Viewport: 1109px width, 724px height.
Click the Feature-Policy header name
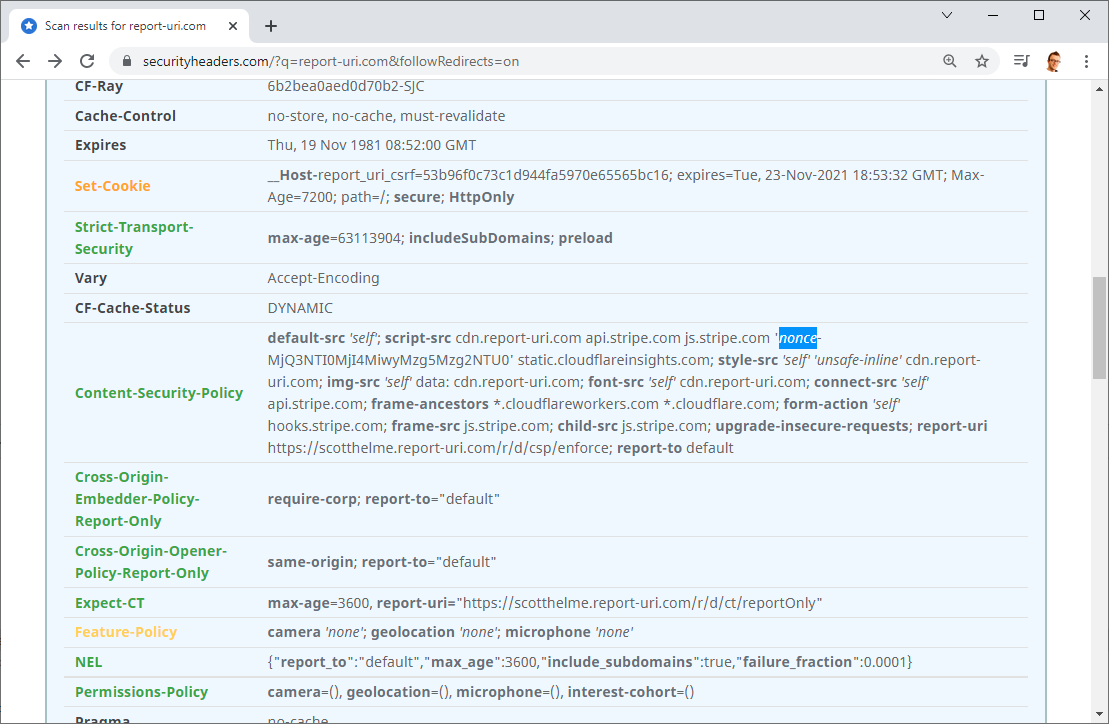[126, 632]
